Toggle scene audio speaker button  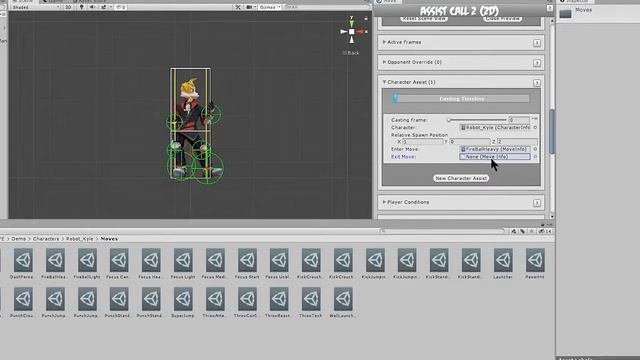tap(92, 7)
